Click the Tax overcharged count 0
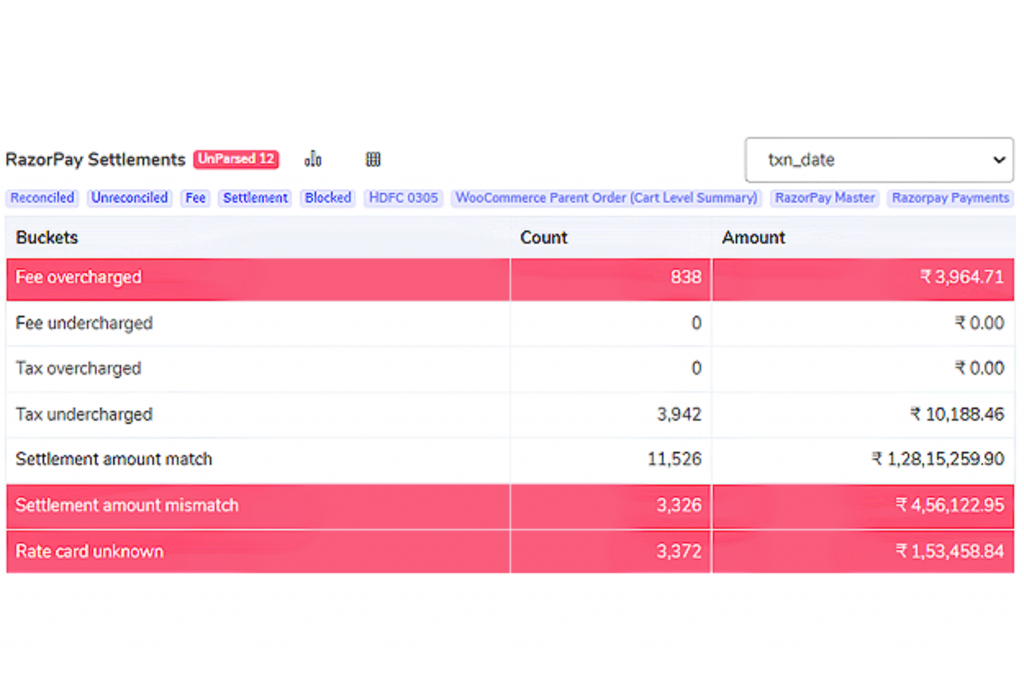 [x=696, y=368]
